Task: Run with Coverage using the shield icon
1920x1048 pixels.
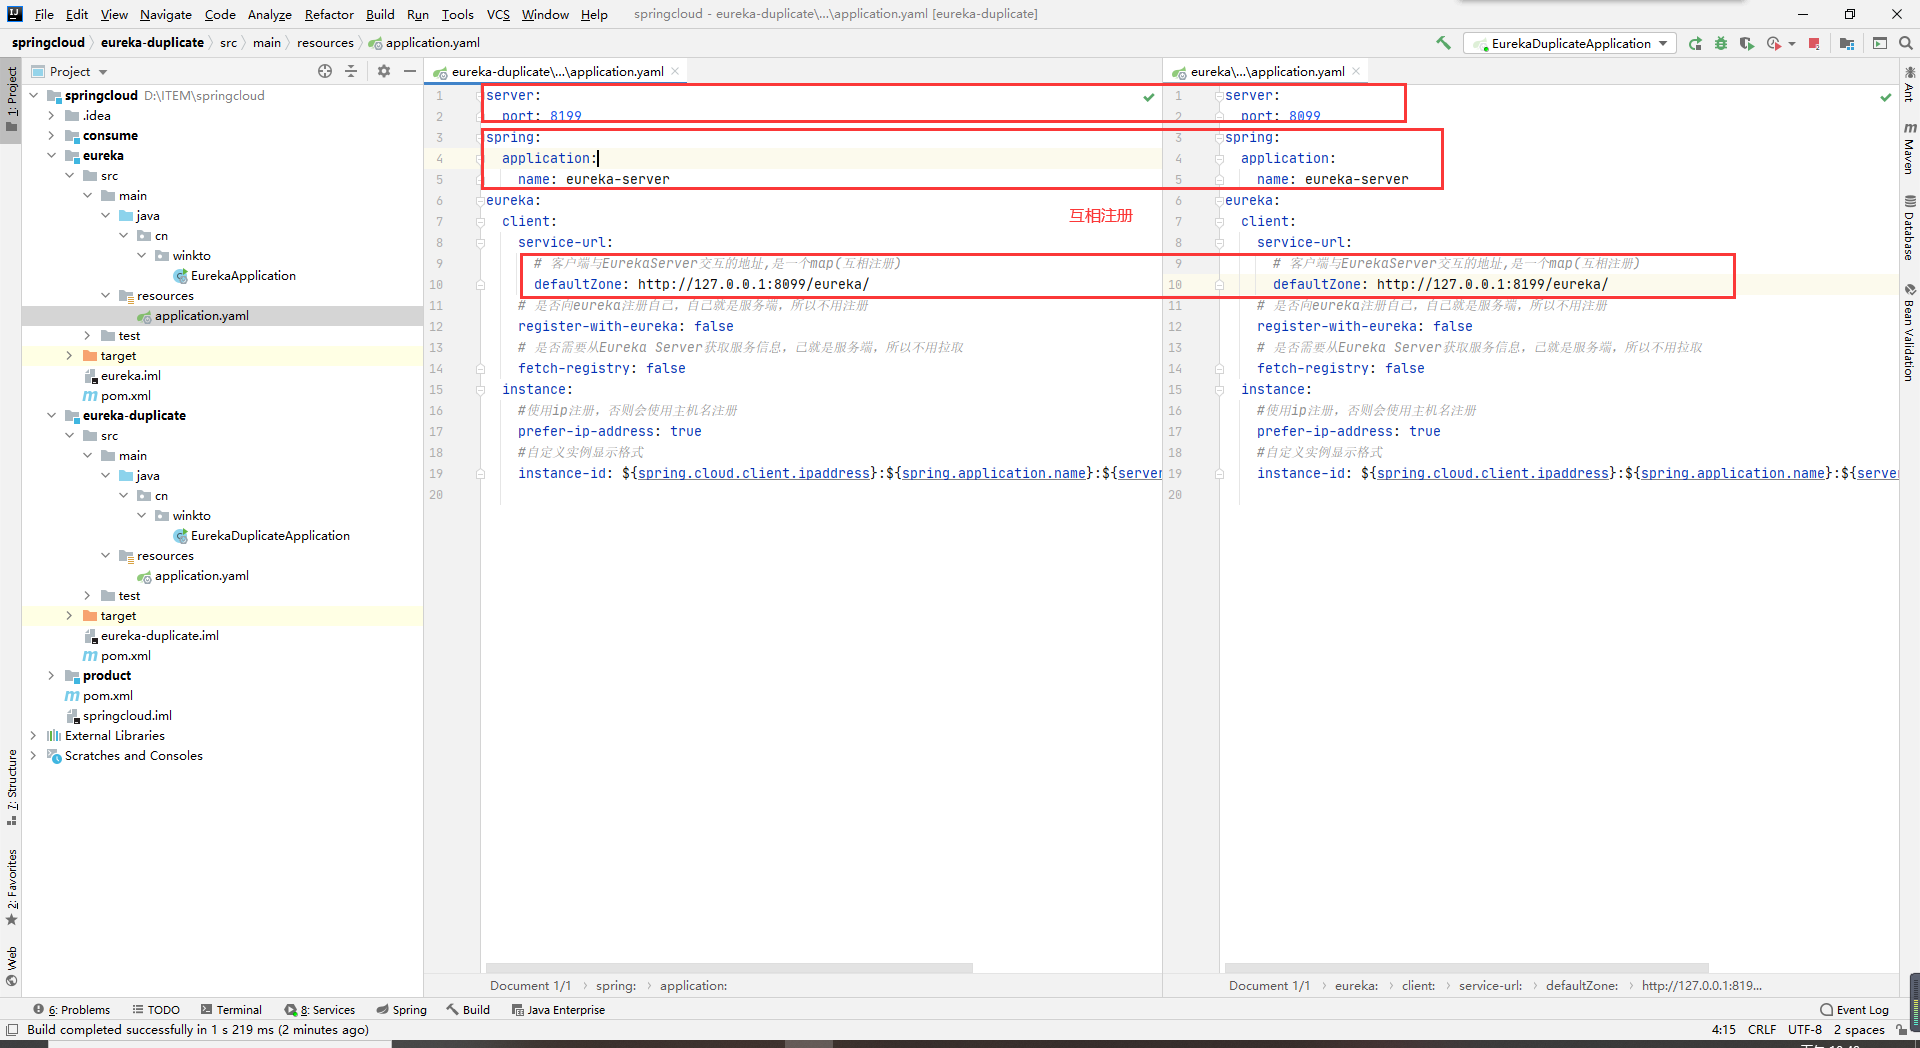Action: 1747,43
